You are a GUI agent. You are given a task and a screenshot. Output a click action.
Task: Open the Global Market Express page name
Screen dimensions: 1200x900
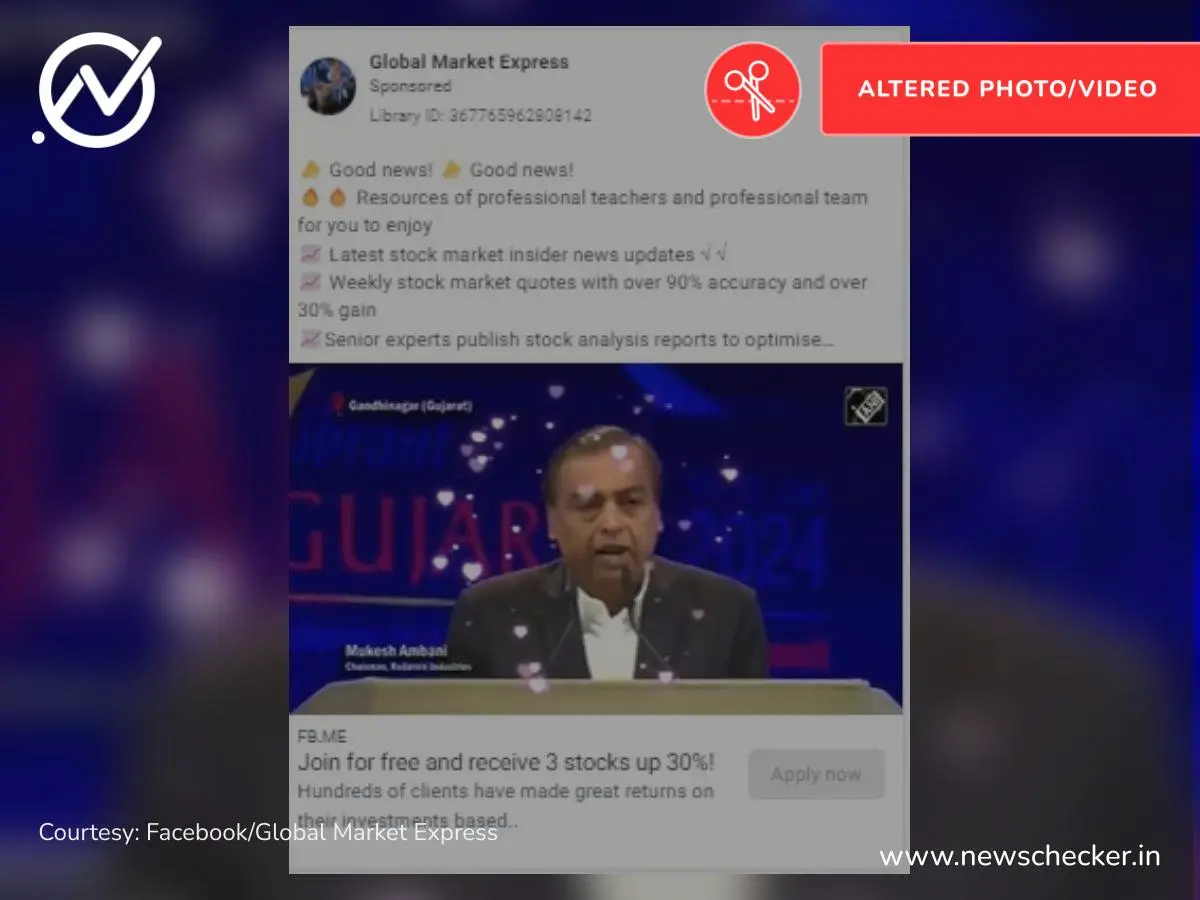469,62
